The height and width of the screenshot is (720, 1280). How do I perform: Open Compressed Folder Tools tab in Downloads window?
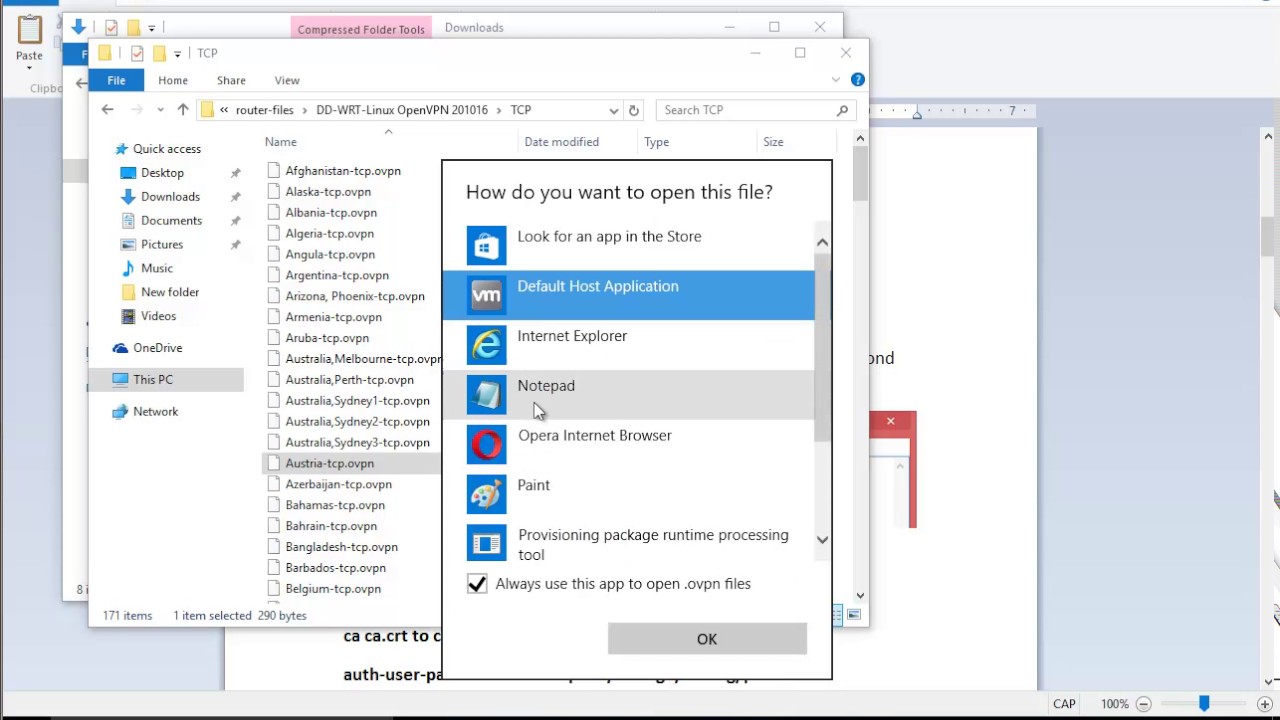point(361,28)
